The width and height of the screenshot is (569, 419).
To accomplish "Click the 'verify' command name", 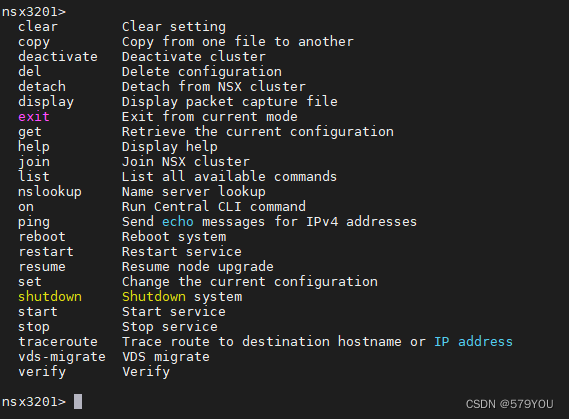I will pyautogui.click(x=42, y=372).
